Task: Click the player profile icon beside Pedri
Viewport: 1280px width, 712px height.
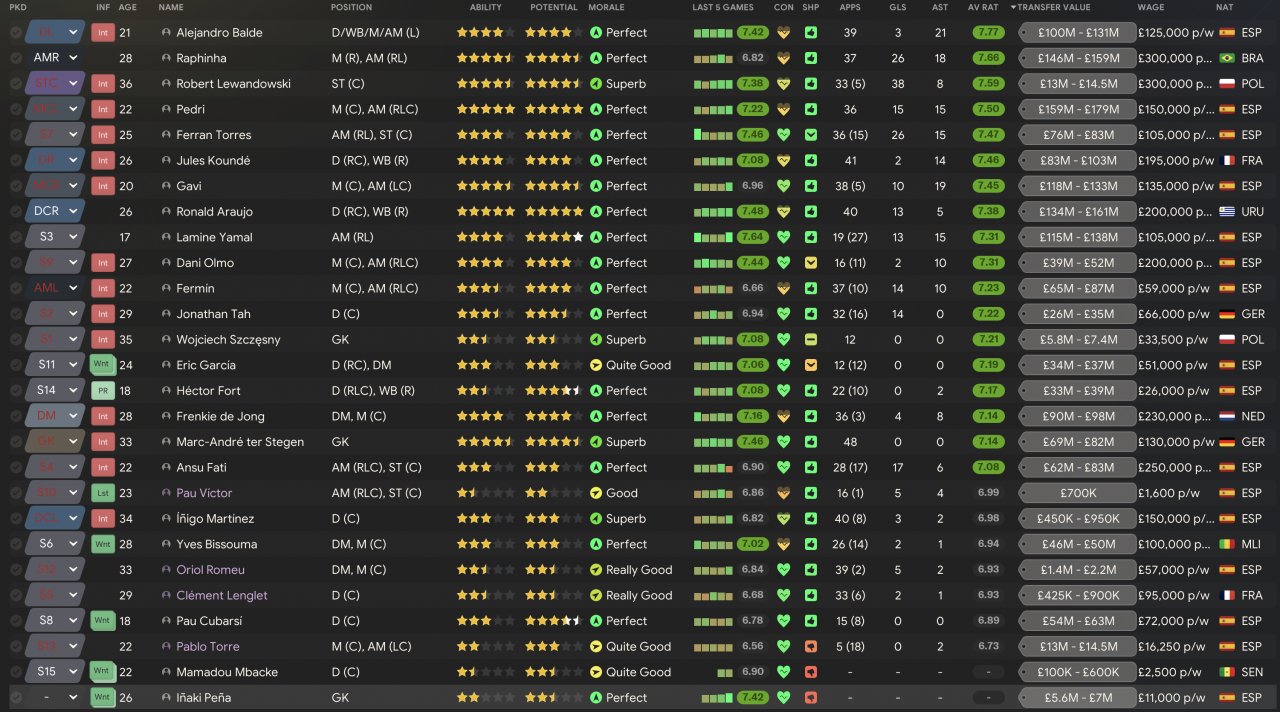Action: [166, 109]
